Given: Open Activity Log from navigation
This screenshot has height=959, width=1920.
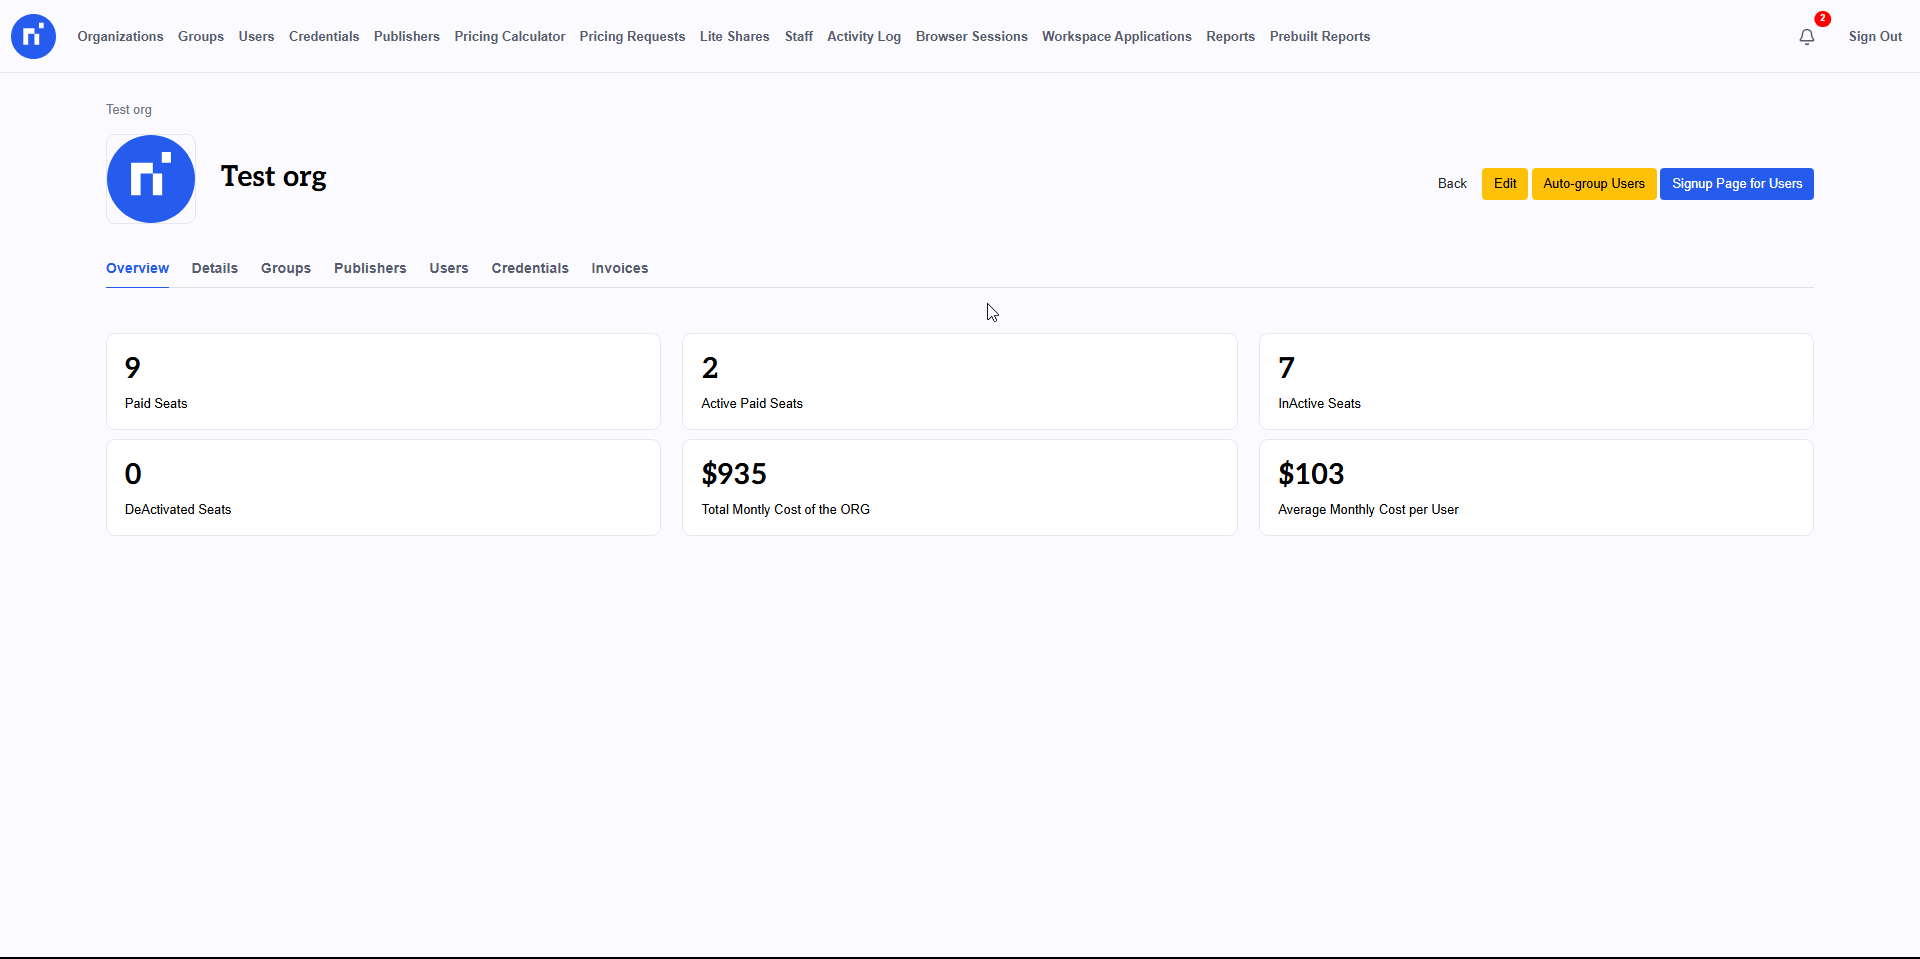Looking at the screenshot, I should [x=863, y=37].
